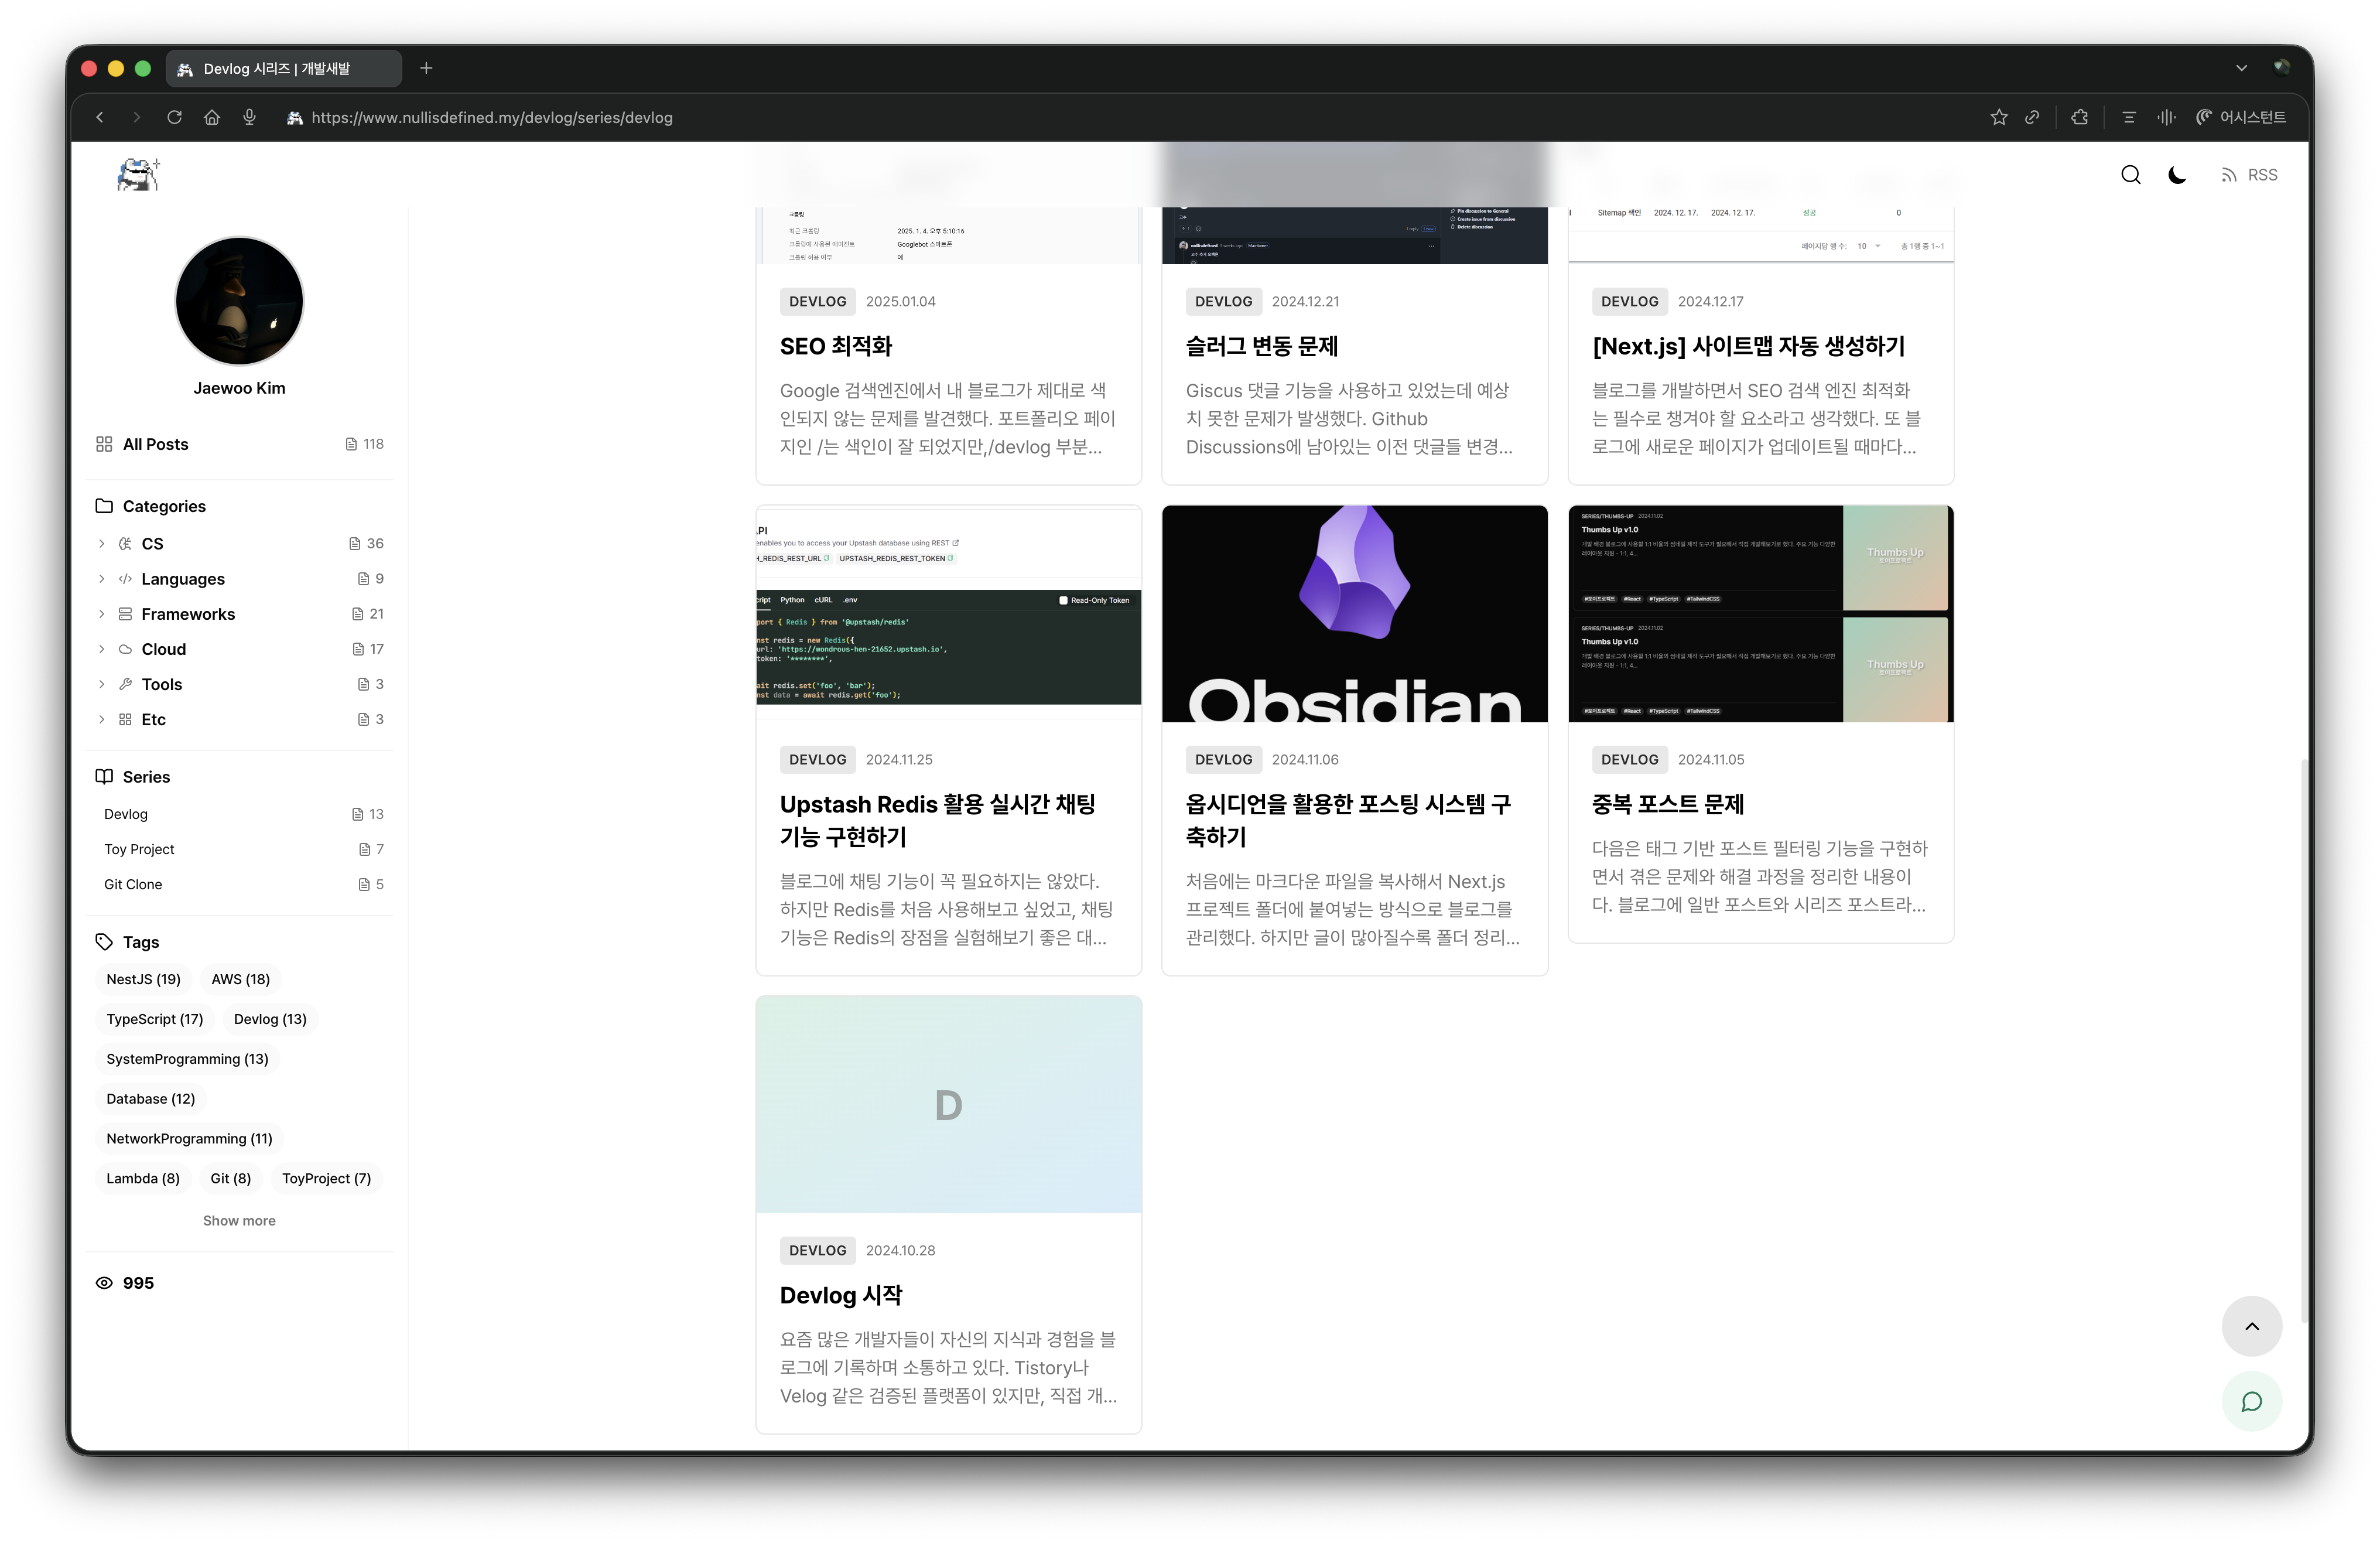This screenshot has height=1543, width=2380.
Task: Filter by the NestJS (19) tag
Action: (144, 979)
